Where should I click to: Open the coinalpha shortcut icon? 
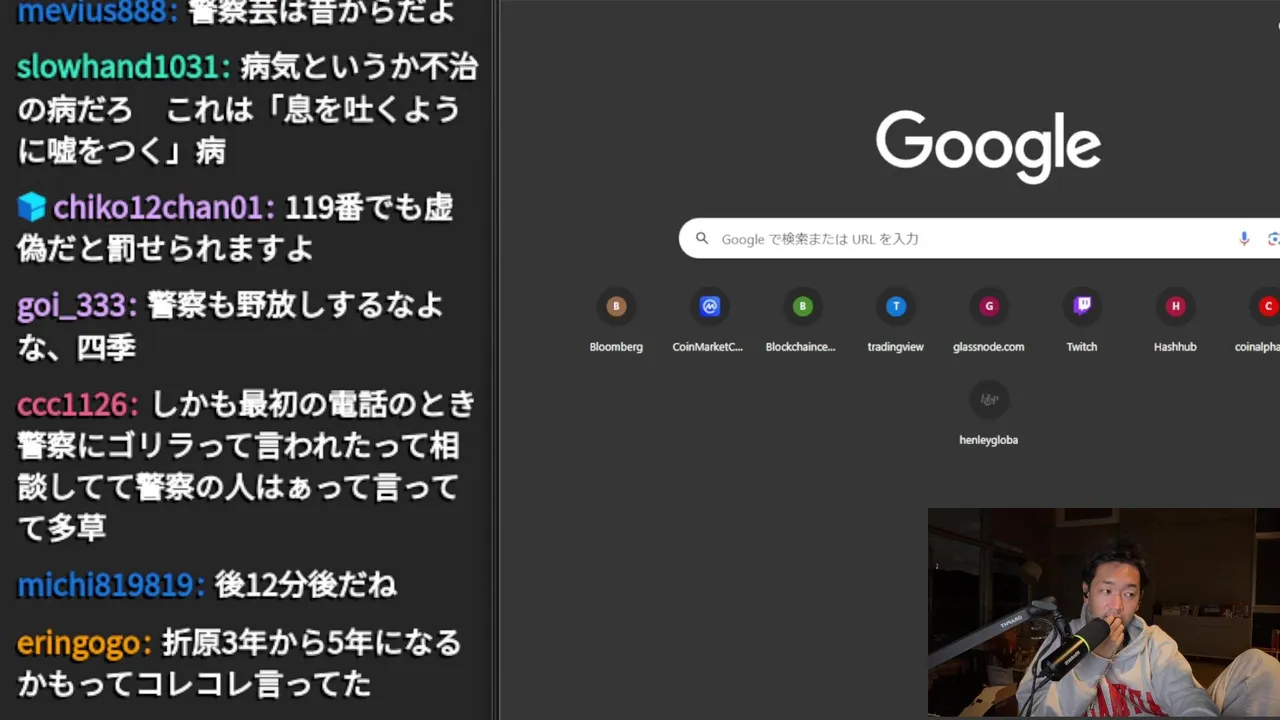[x=1266, y=306]
